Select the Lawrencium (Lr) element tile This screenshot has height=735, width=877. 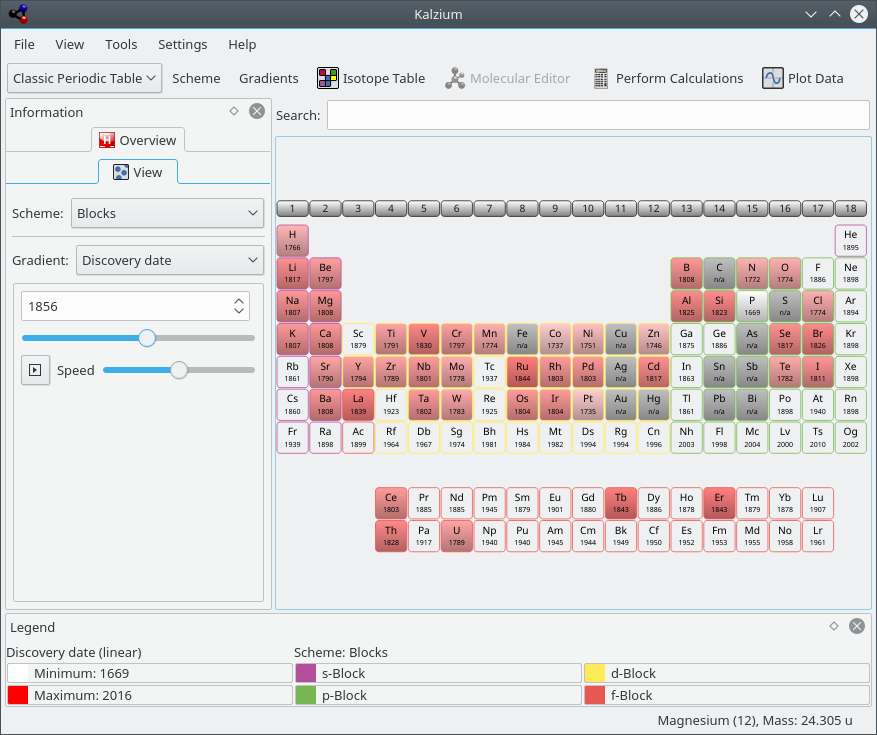[x=818, y=536]
